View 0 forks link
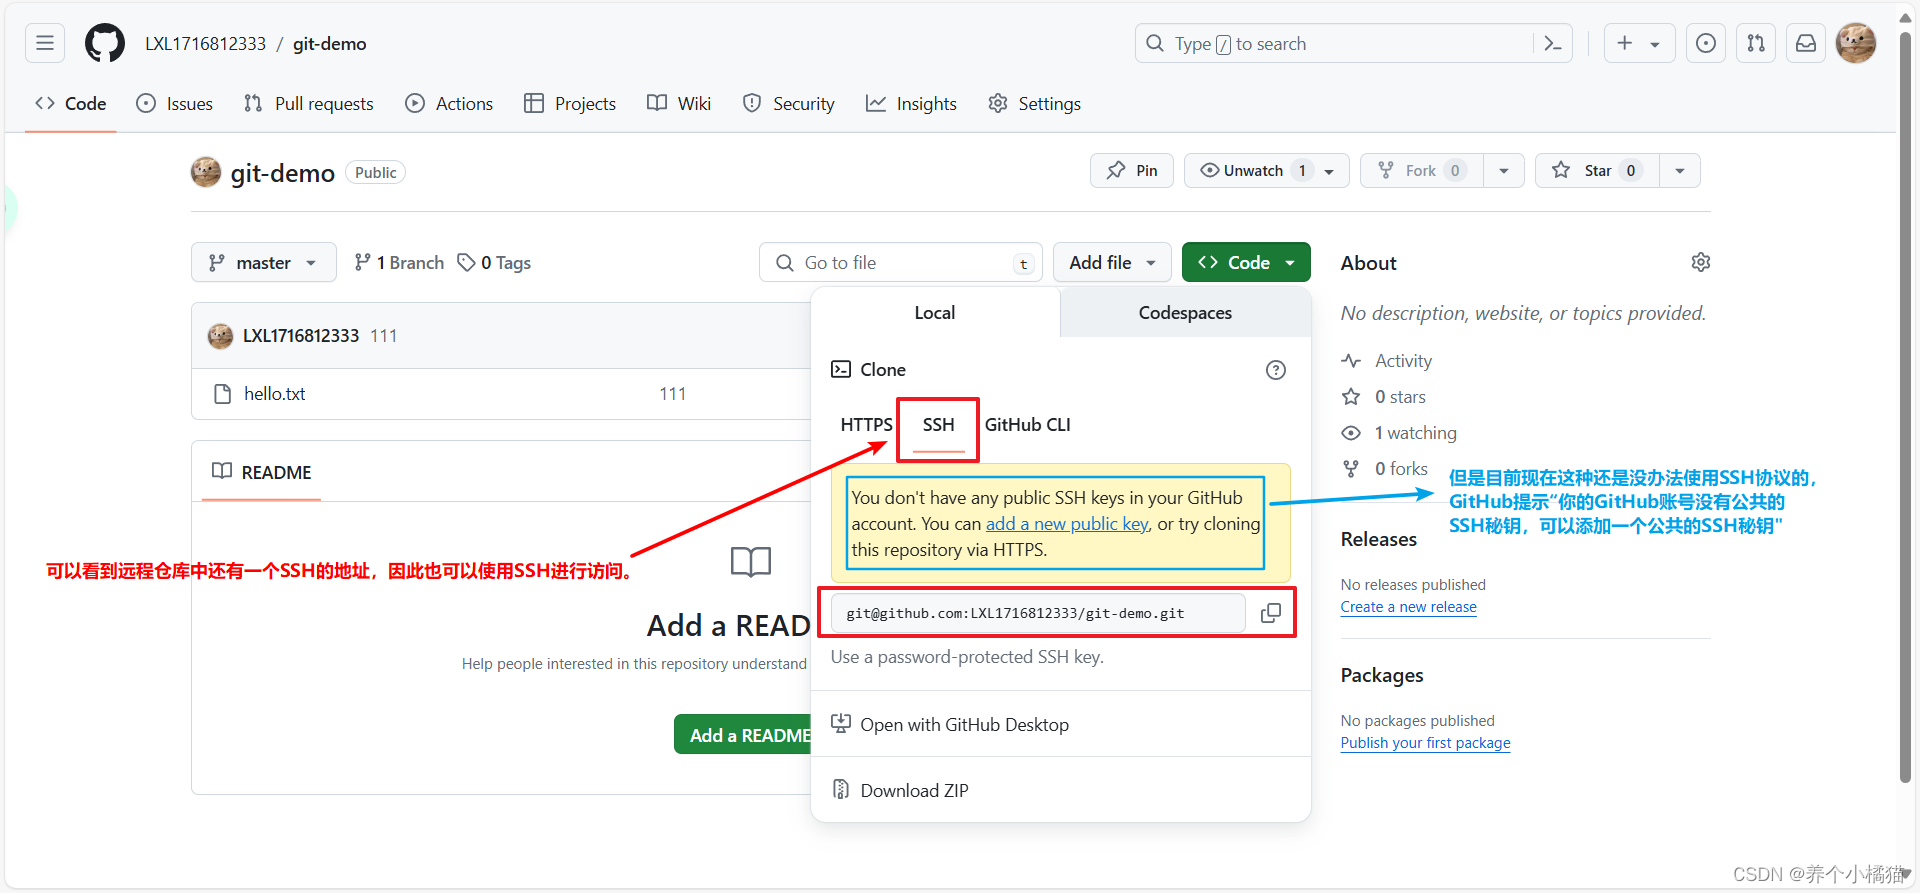Image resolution: width=1920 pixels, height=893 pixels. (1401, 469)
